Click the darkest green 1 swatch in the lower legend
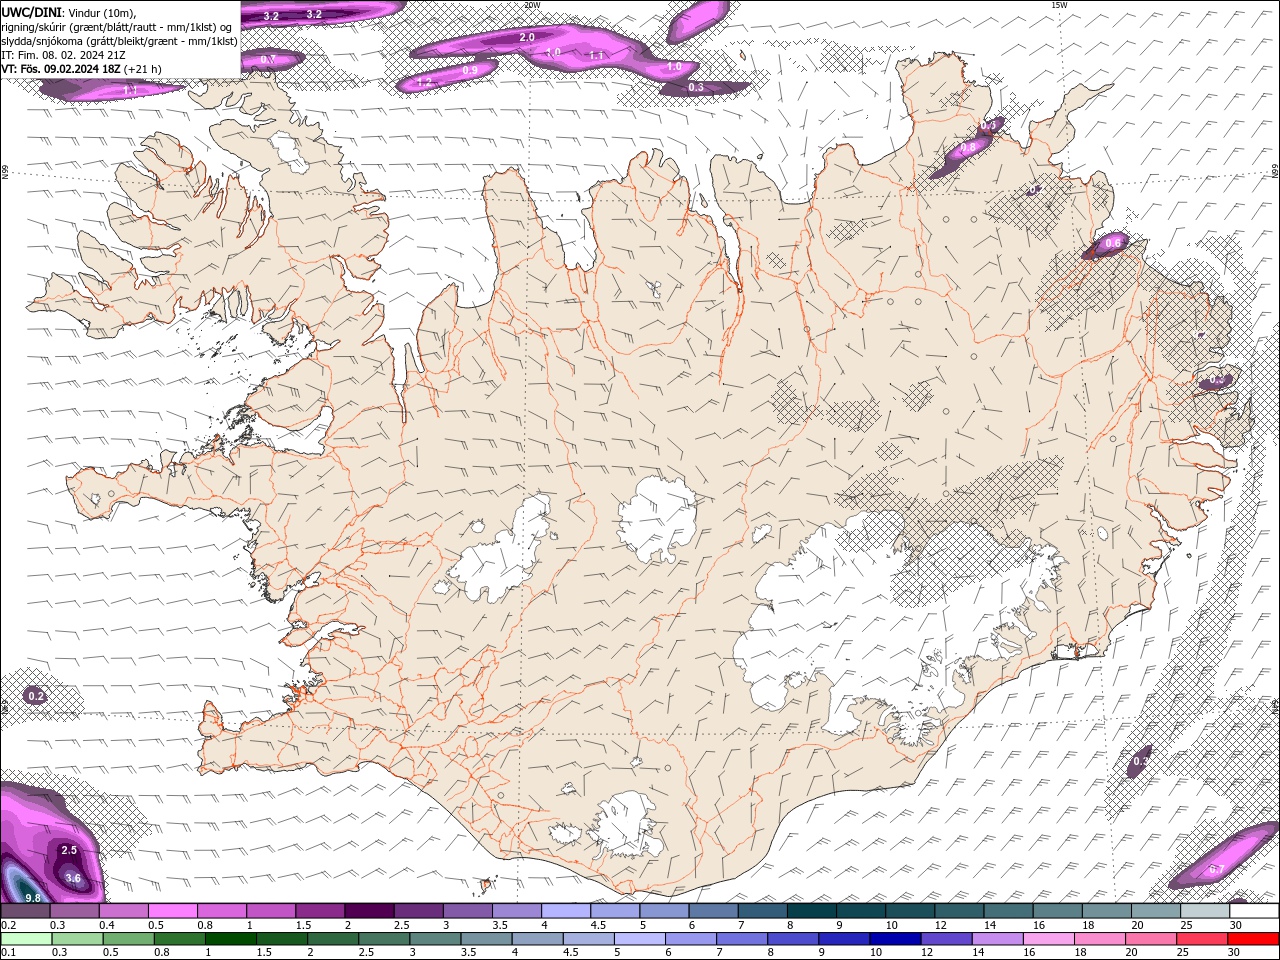The image size is (1280, 960). coord(230,938)
